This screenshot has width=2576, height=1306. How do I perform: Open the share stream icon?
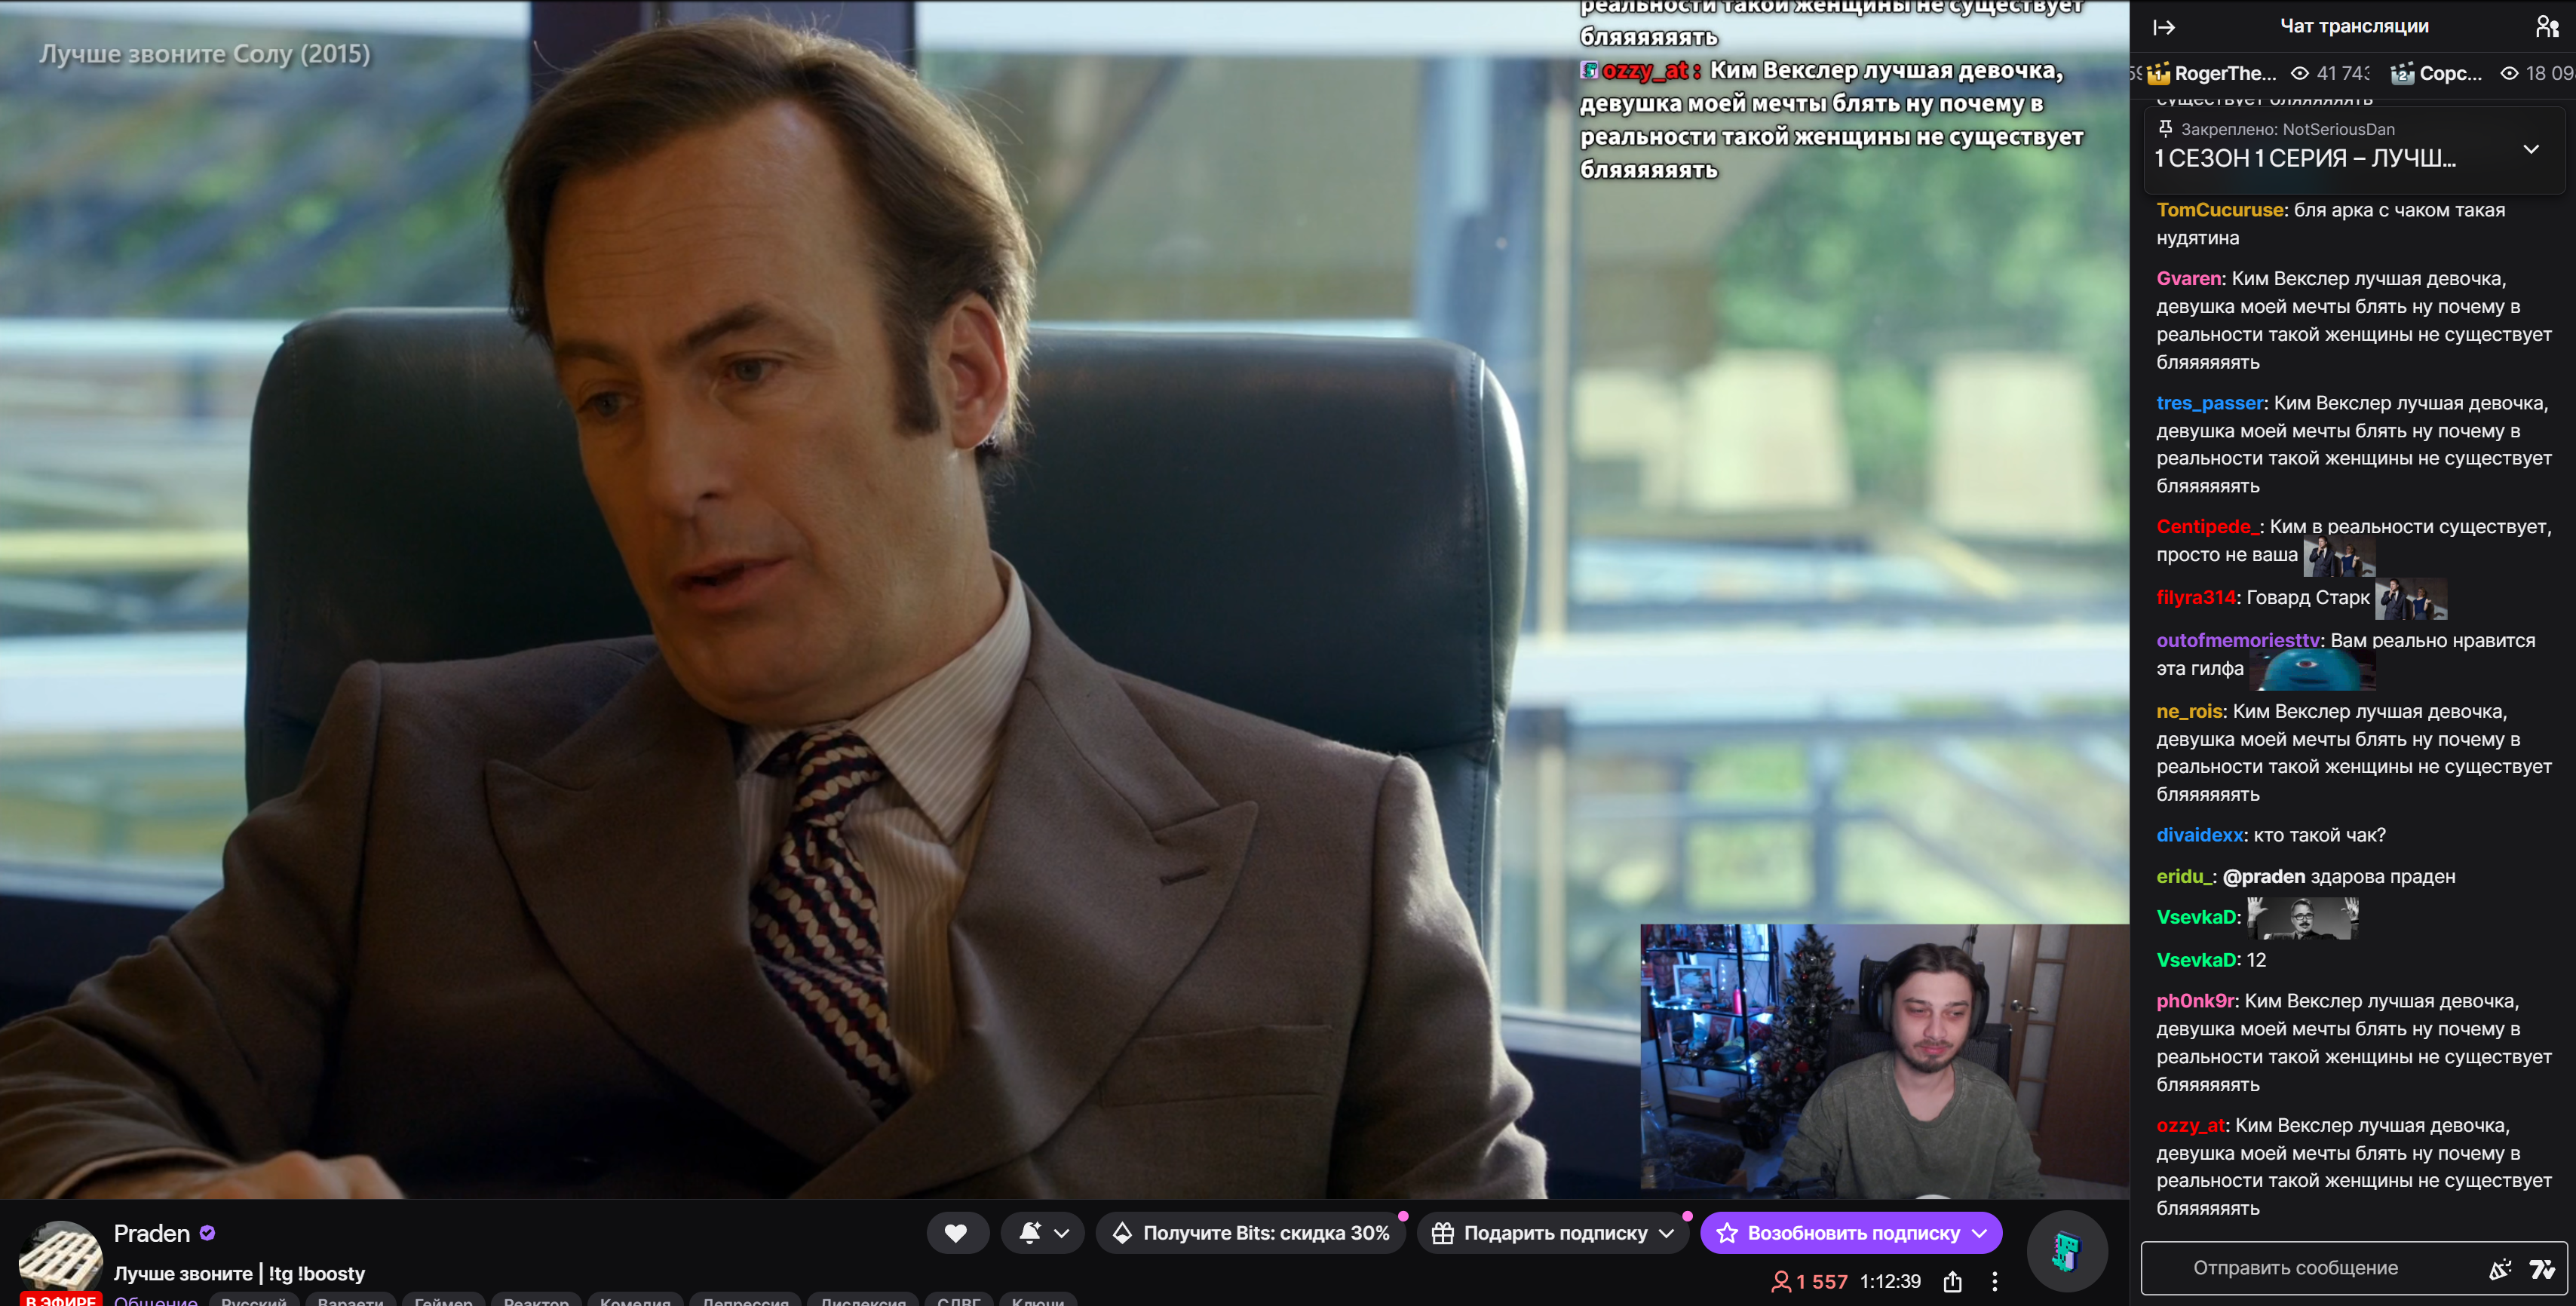pos(1952,1282)
